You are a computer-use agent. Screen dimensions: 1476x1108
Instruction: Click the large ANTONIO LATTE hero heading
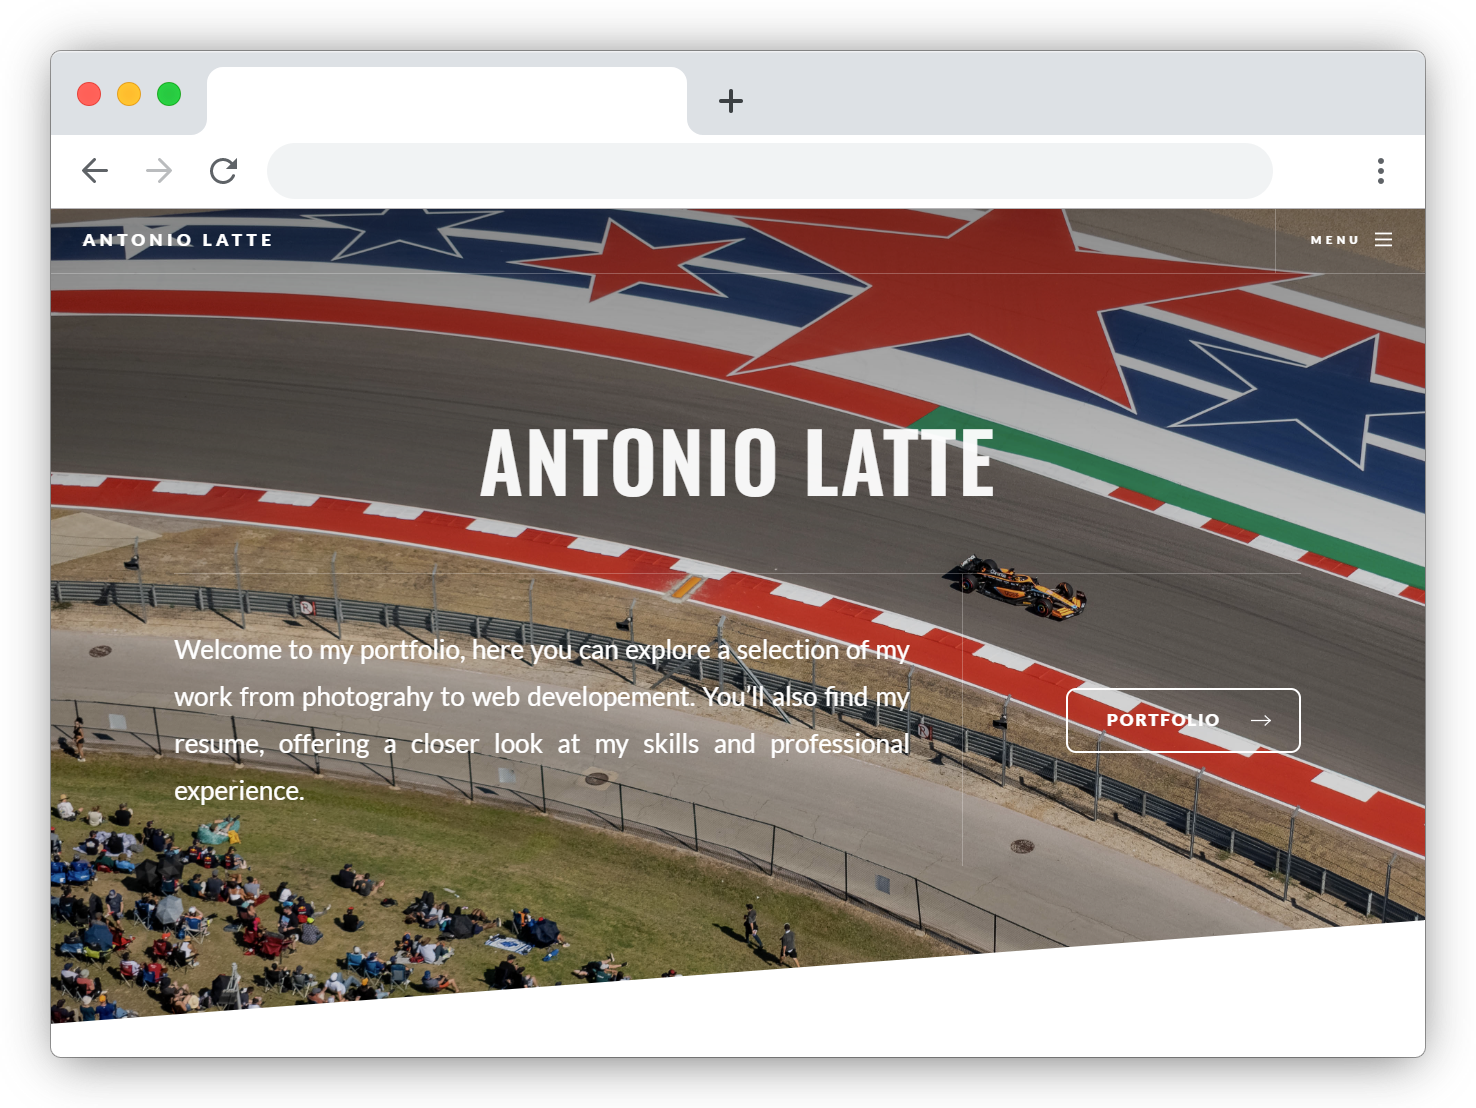(x=737, y=463)
